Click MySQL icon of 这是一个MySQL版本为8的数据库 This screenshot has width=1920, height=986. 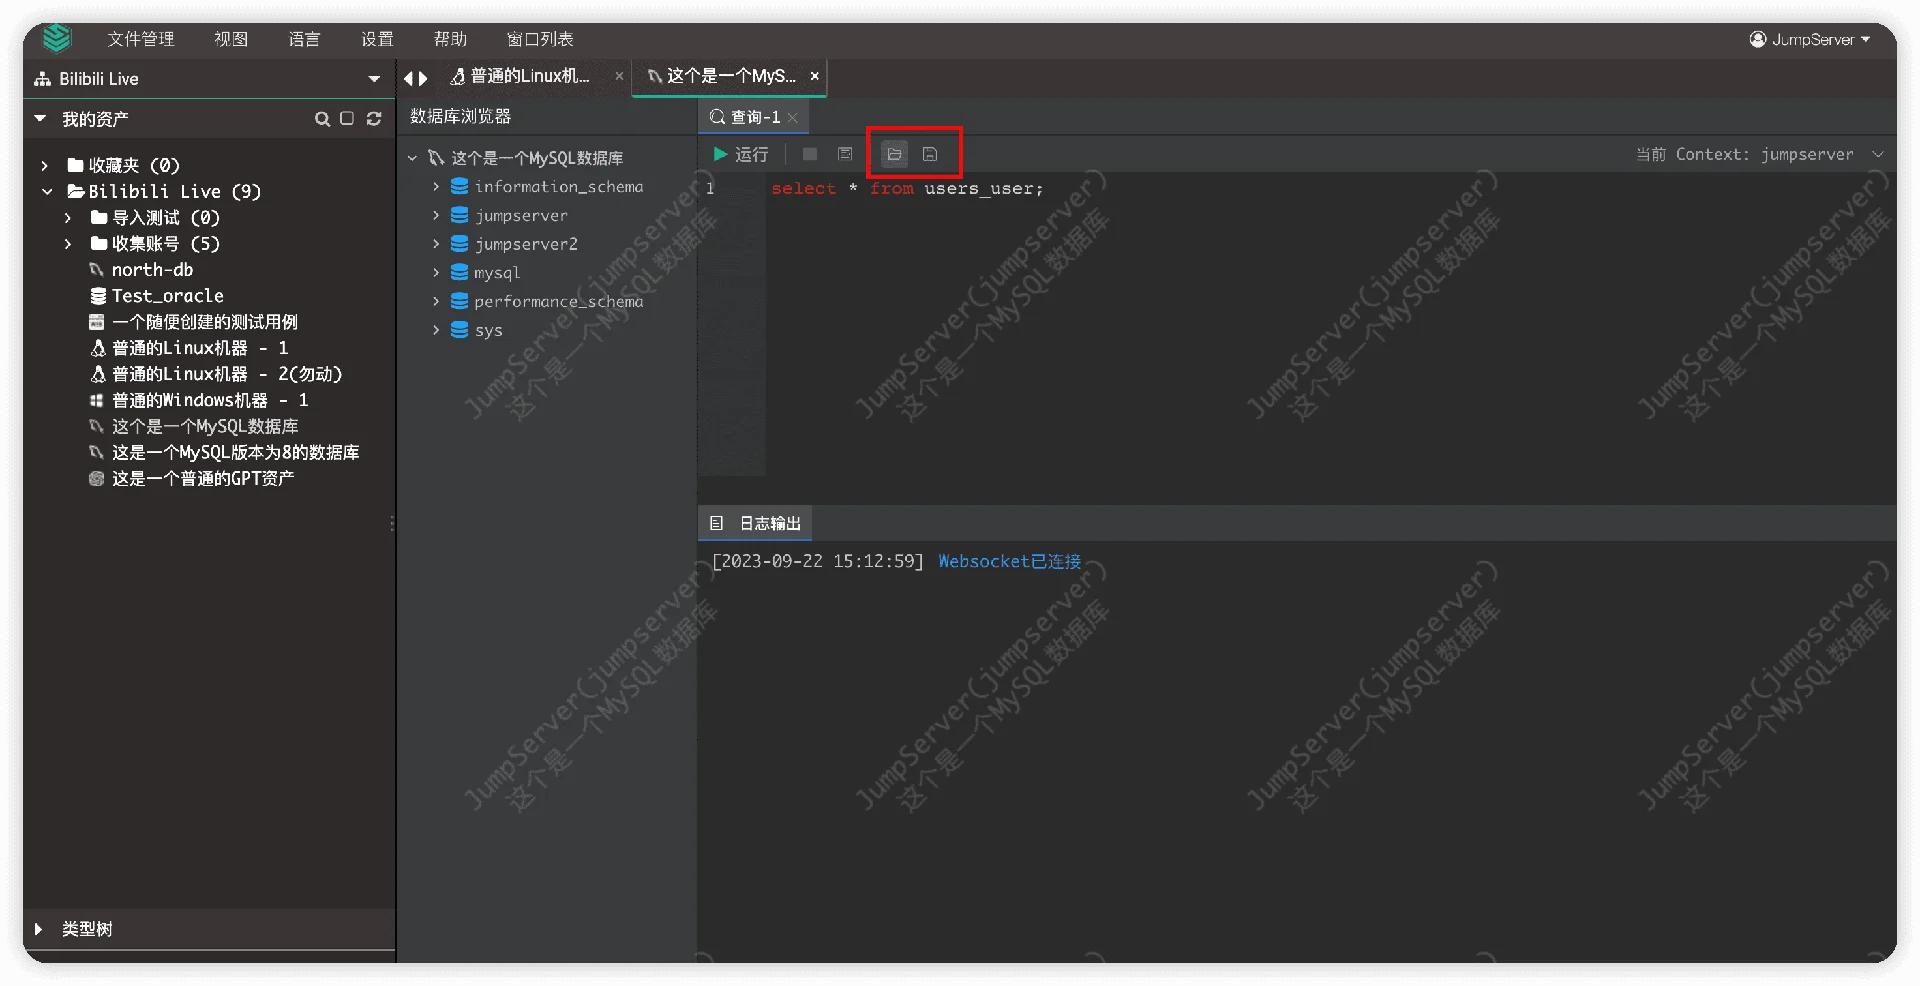97,452
